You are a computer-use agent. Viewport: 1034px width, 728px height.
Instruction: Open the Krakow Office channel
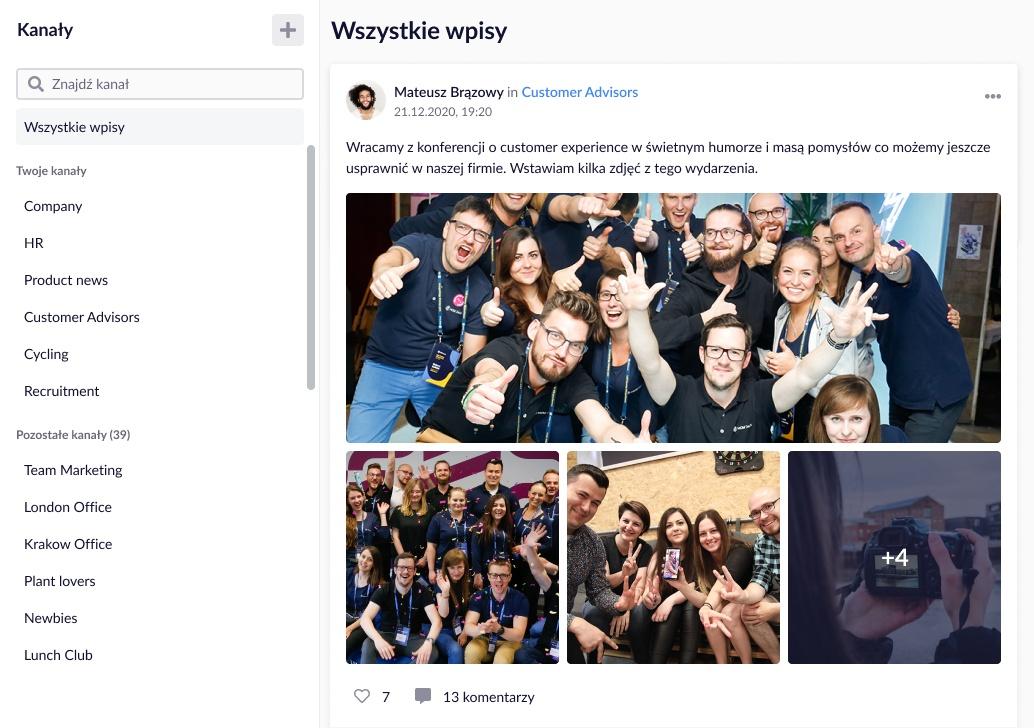click(68, 544)
